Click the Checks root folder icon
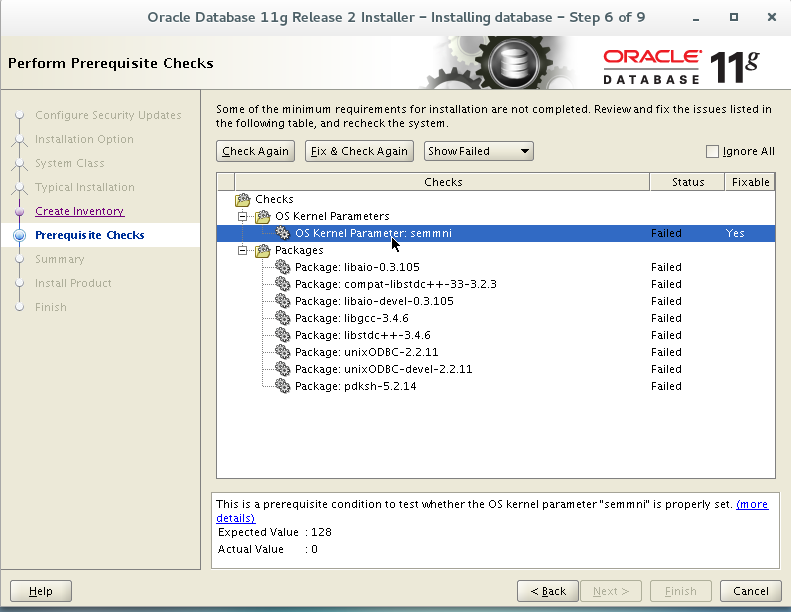The width and height of the screenshot is (791, 612). coord(243,200)
